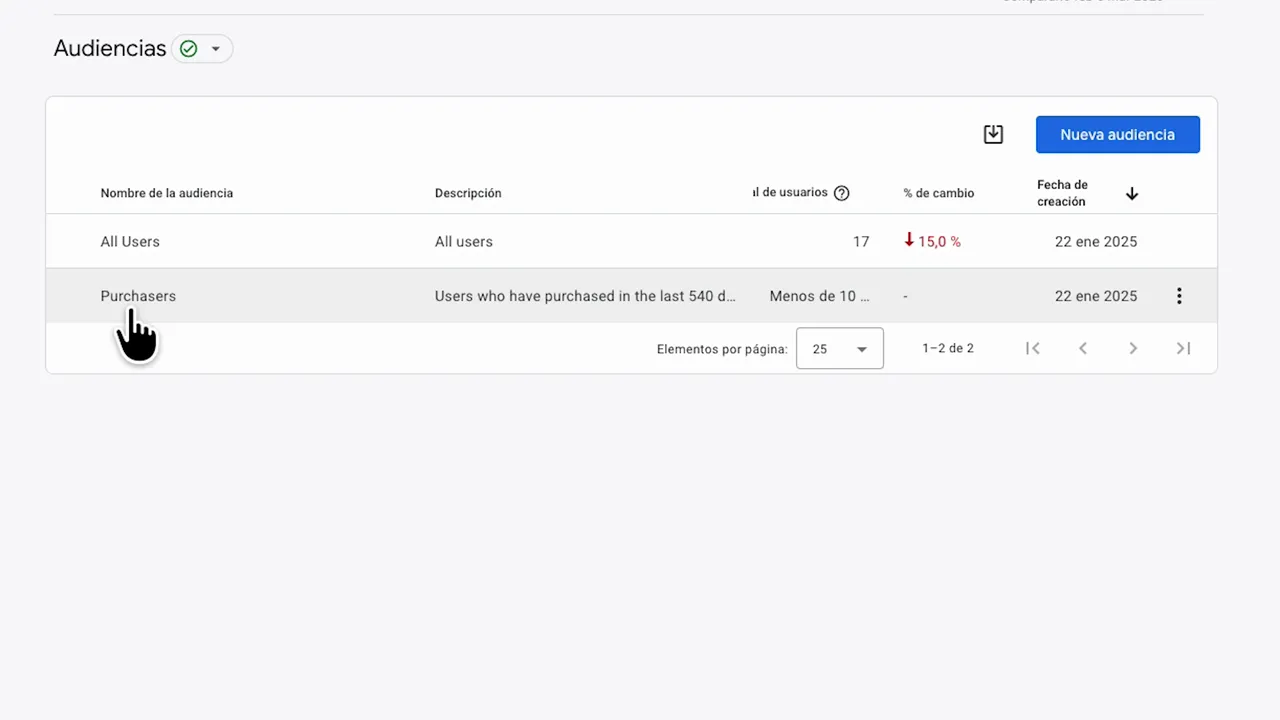This screenshot has height=720, width=1280.
Task: Click the Elementos por página label
Action: 722,349
